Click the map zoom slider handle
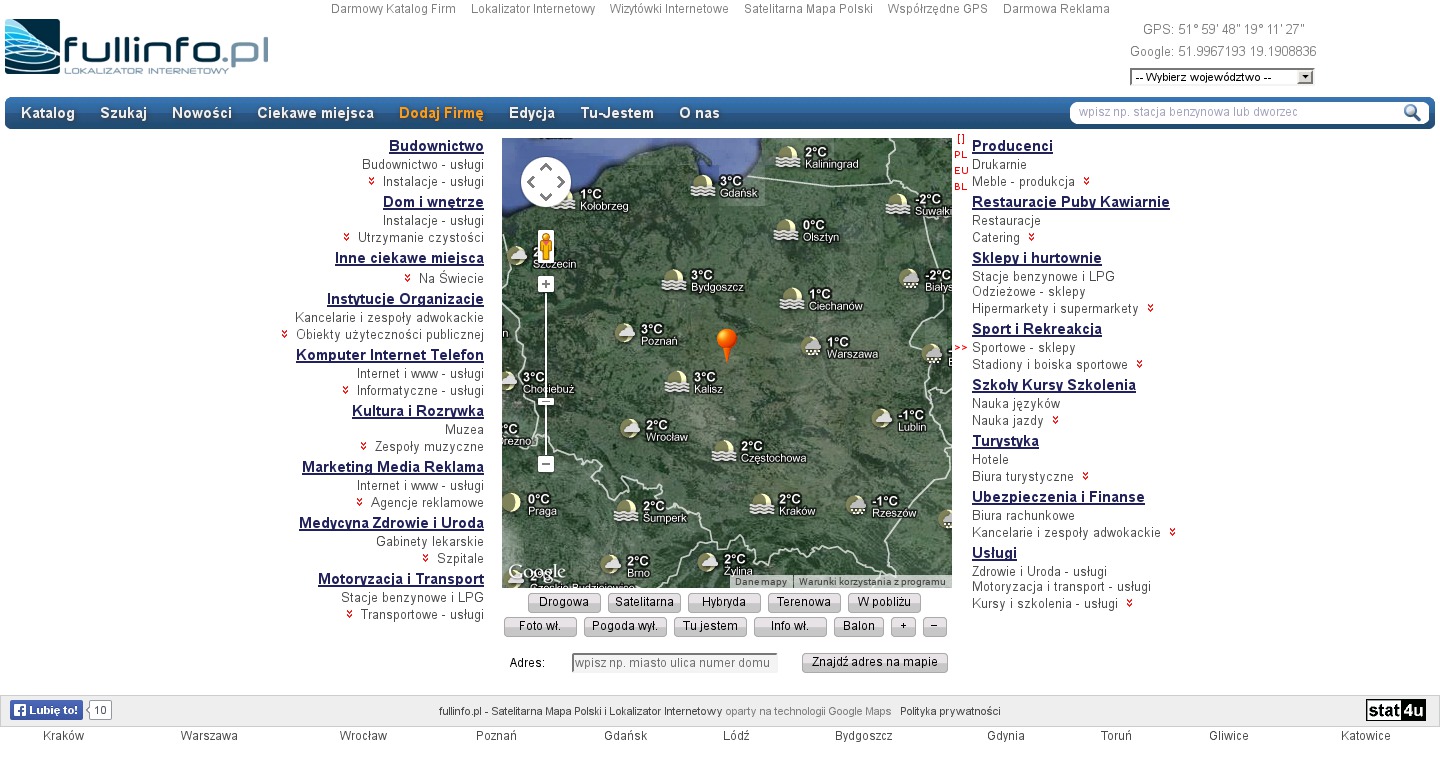The height and width of the screenshot is (783, 1440). [x=546, y=401]
